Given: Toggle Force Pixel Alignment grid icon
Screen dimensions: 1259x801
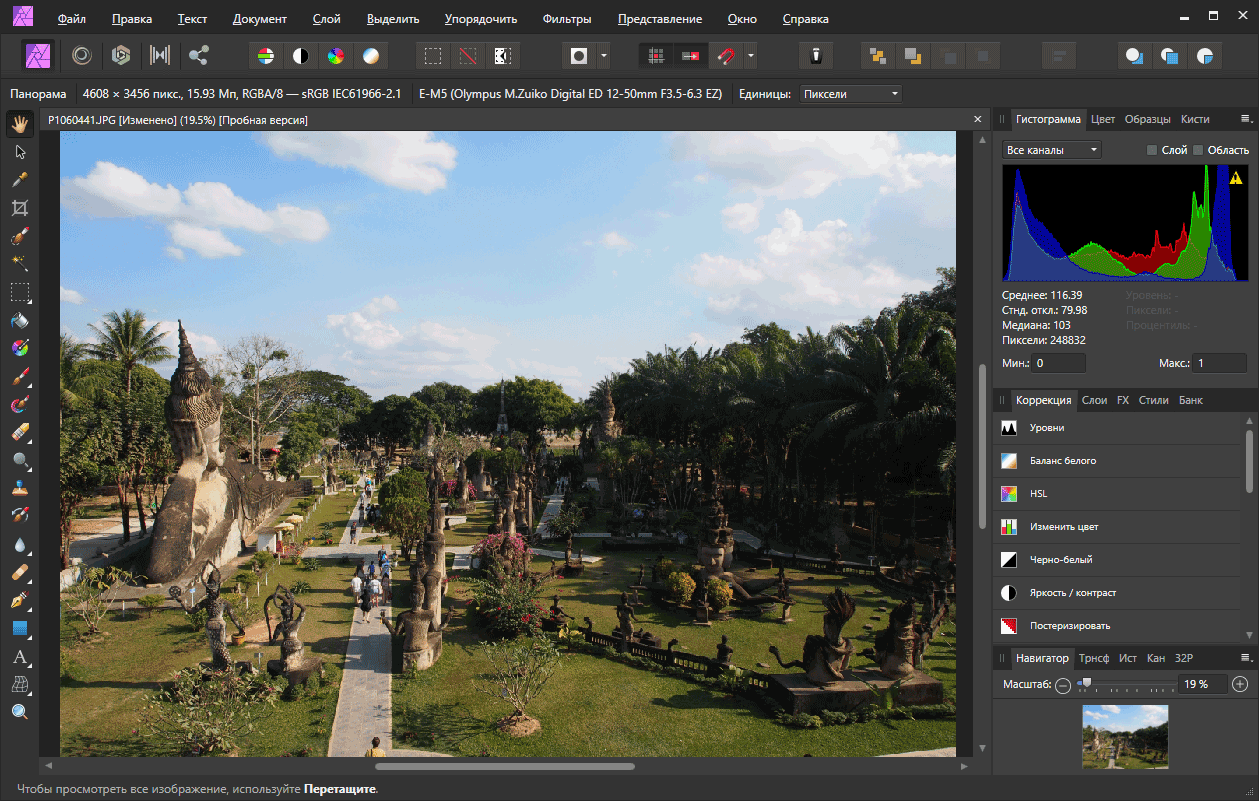Looking at the screenshot, I should coord(656,56).
